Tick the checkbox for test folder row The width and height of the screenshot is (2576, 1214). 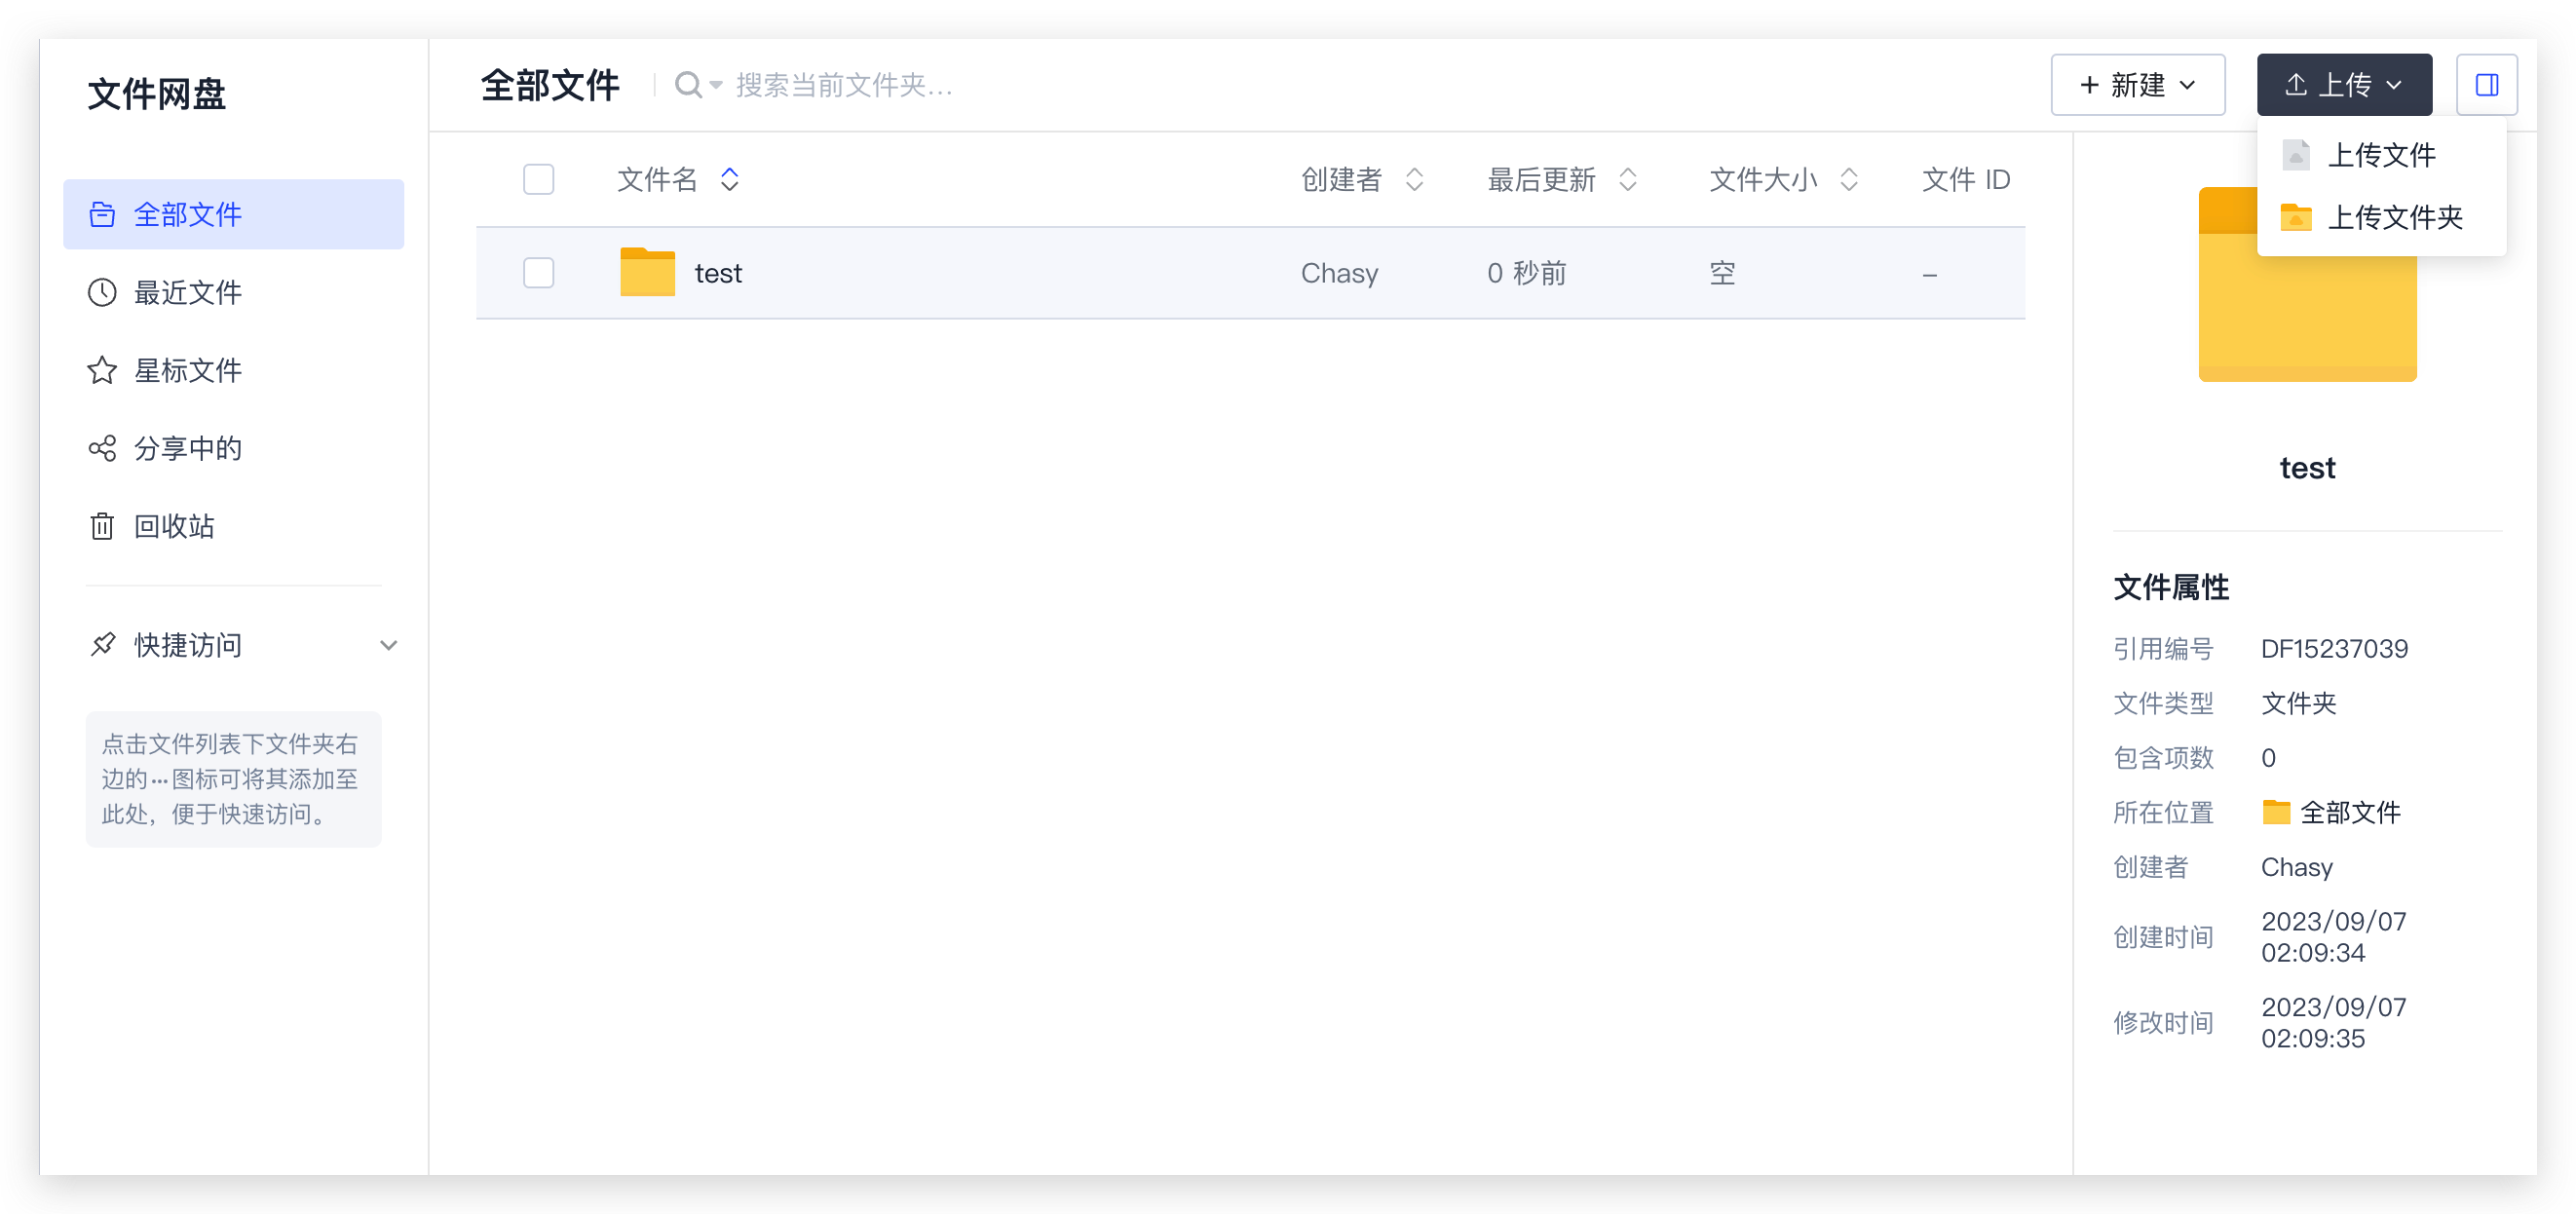(538, 272)
